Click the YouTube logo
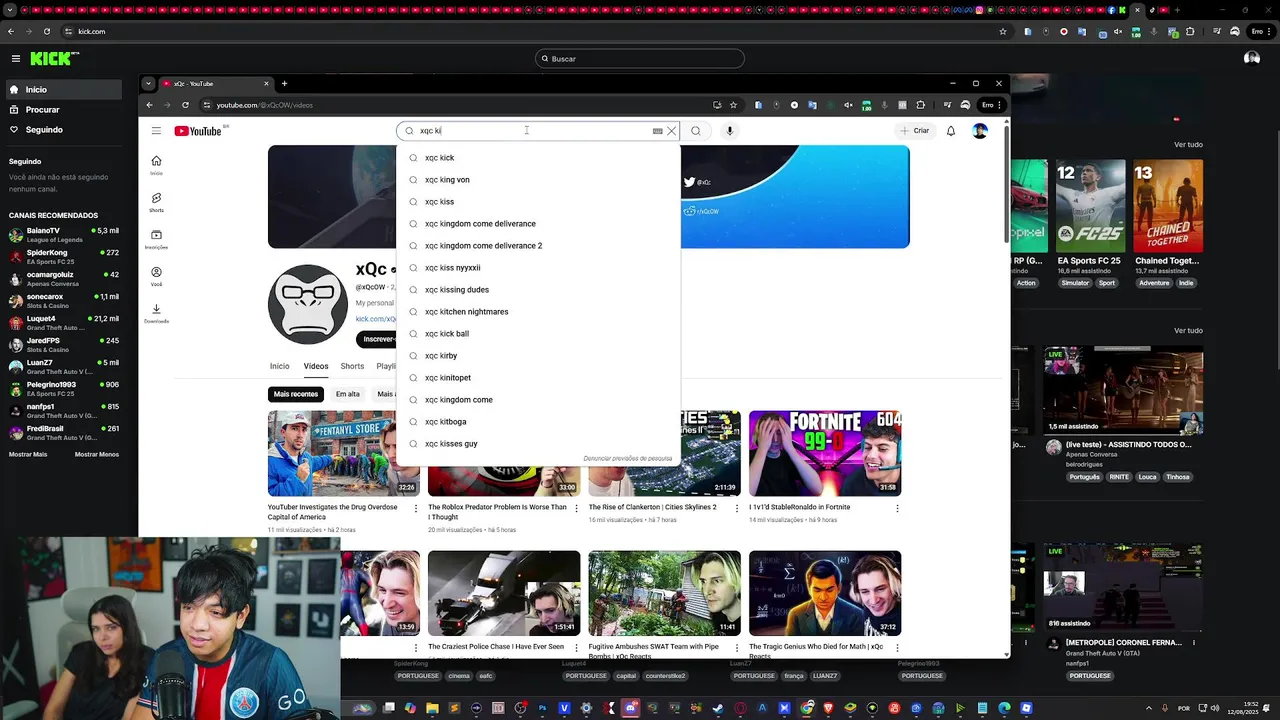 (x=198, y=131)
